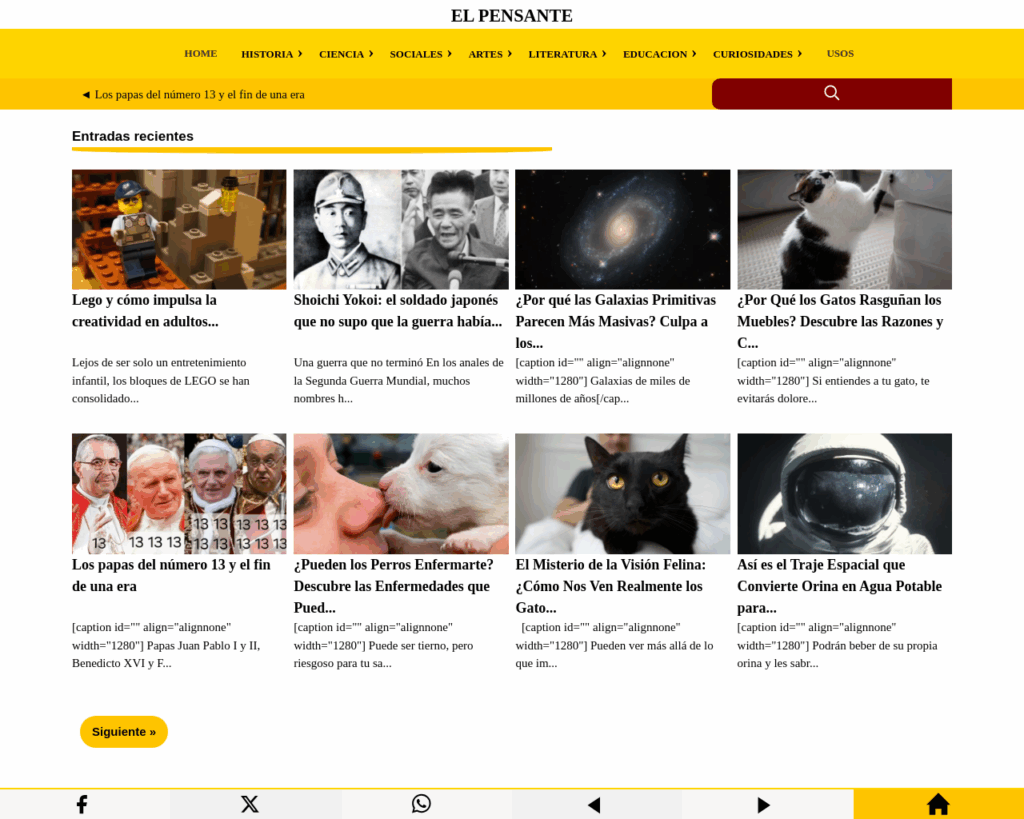The height and width of the screenshot is (819, 1024).
Task: Click the EL PENSANTE site title
Action: (511, 16)
